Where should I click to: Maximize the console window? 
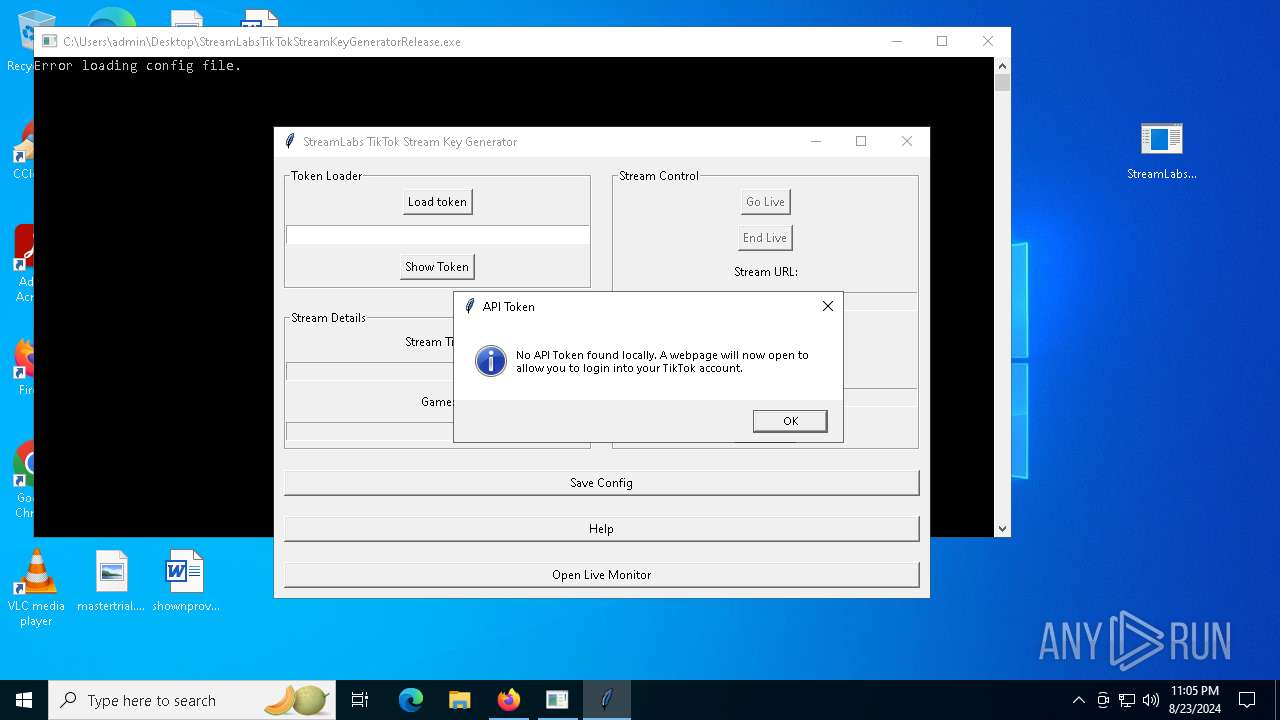tap(942, 42)
